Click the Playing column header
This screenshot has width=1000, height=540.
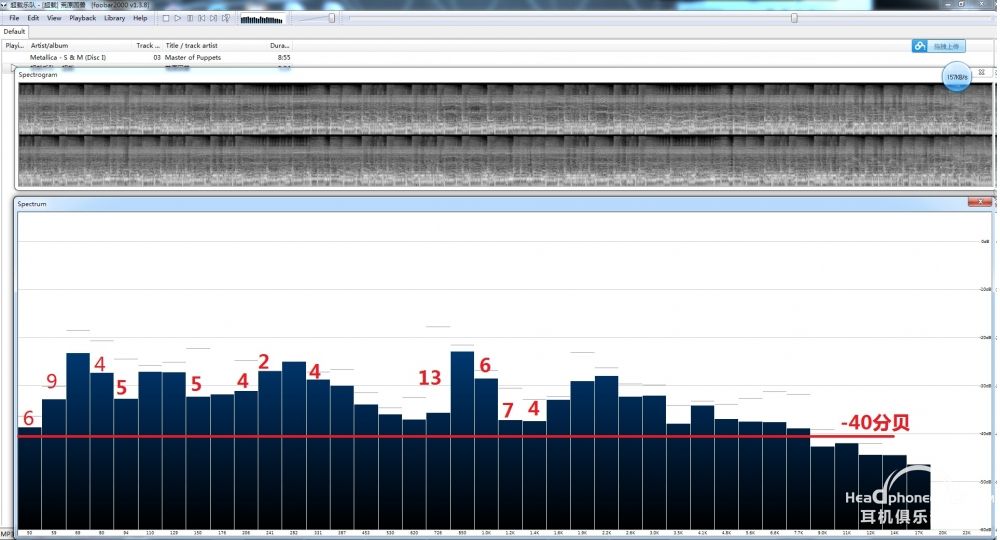point(15,45)
